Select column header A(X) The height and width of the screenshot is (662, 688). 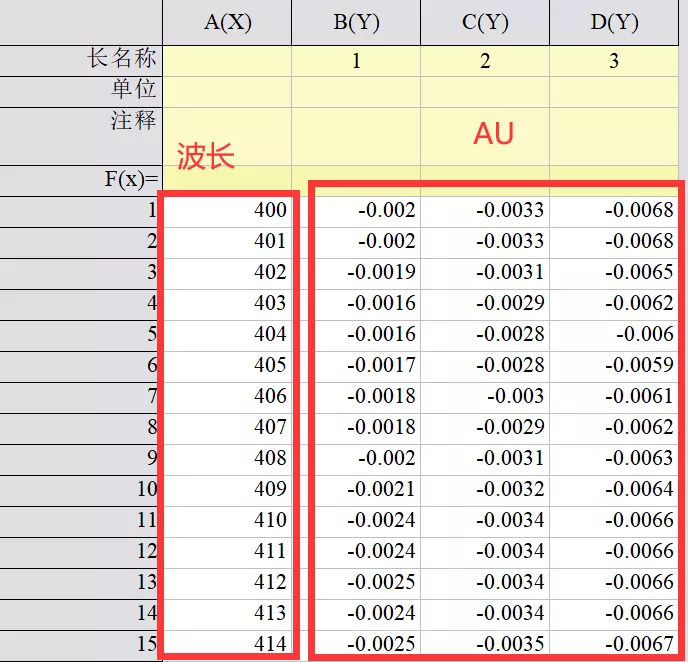coord(227,23)
